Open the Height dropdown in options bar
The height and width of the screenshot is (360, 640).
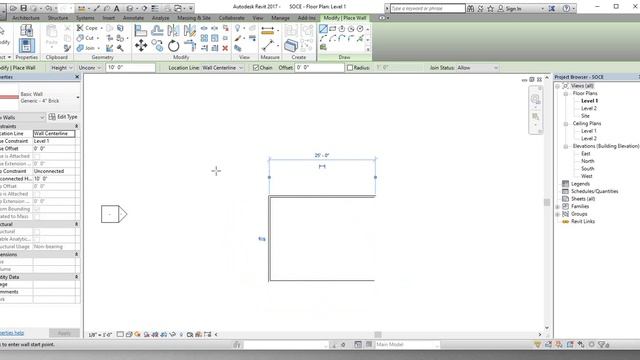[62, 68]
